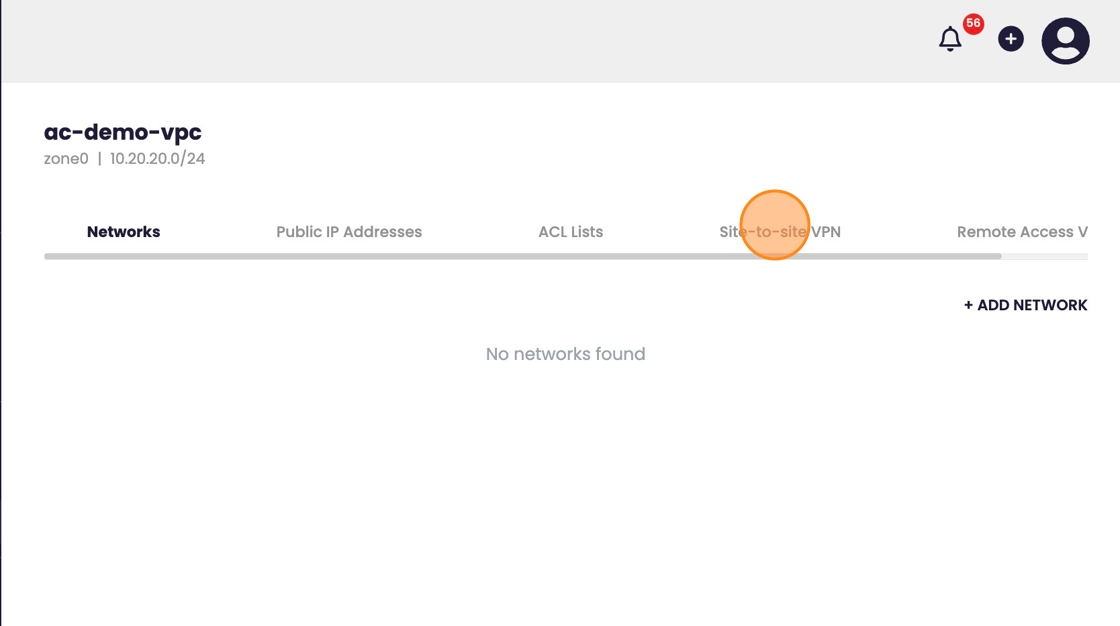Click the zone0 label
This screenshot has width=1120, height=626.
pos(66,159)
